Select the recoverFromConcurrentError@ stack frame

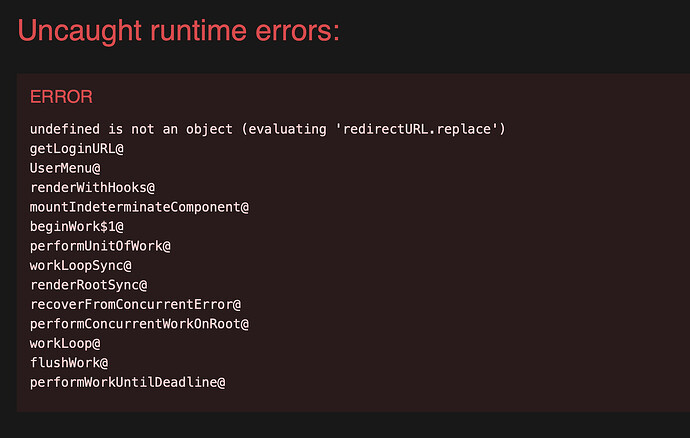coord(135,304)
